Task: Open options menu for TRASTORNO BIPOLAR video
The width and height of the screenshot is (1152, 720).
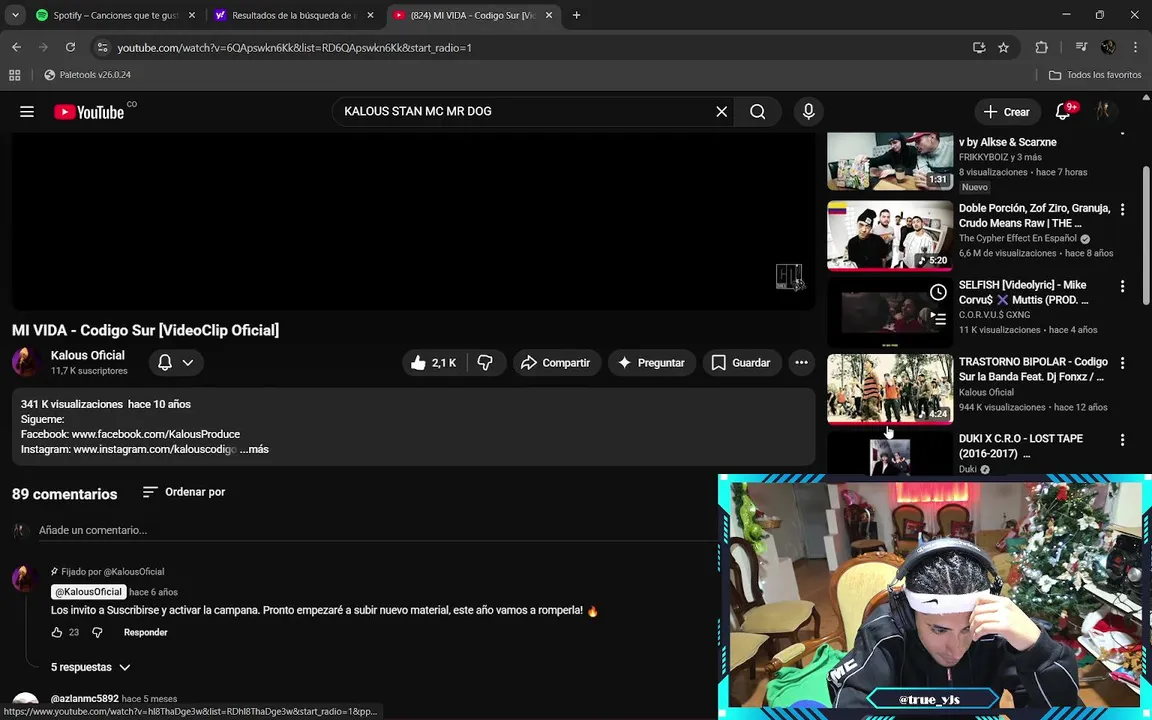Action: pyautogui.click(x=1122, y=363)
